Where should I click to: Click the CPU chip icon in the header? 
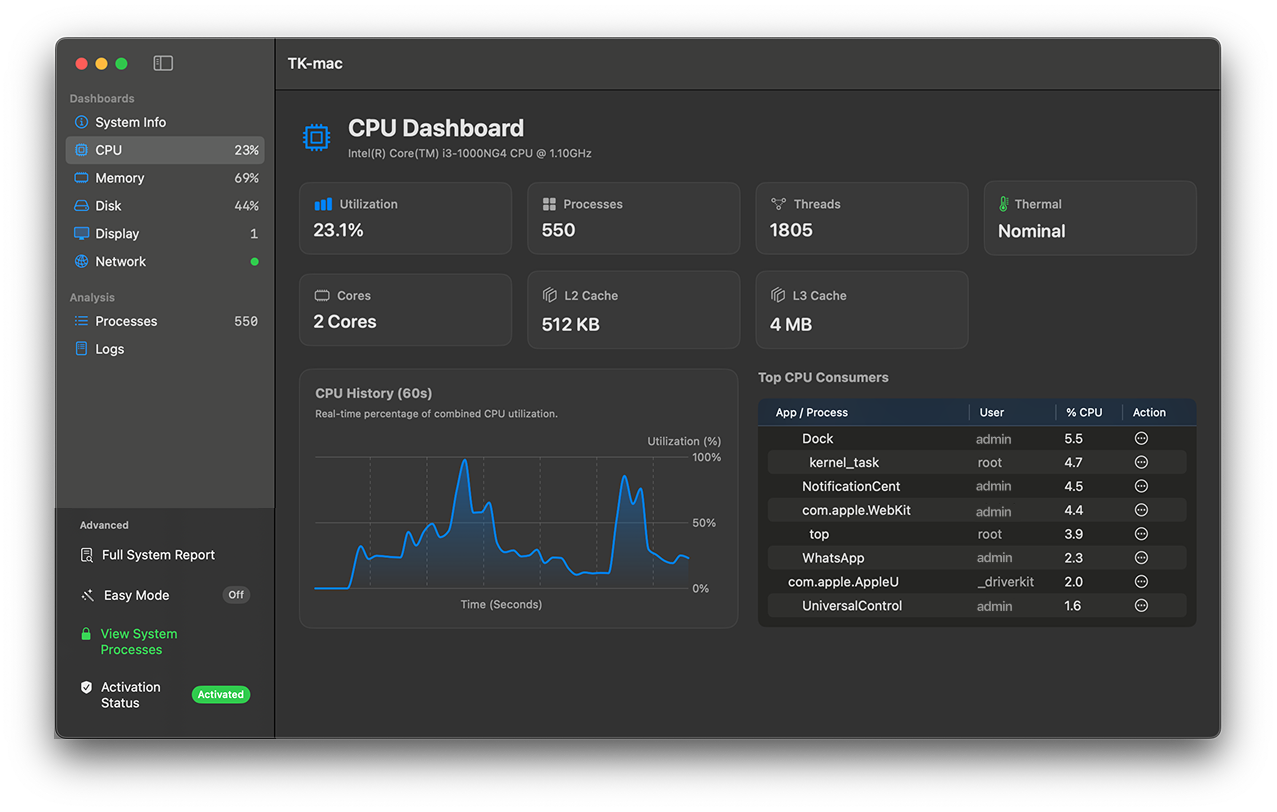[316, 137]
